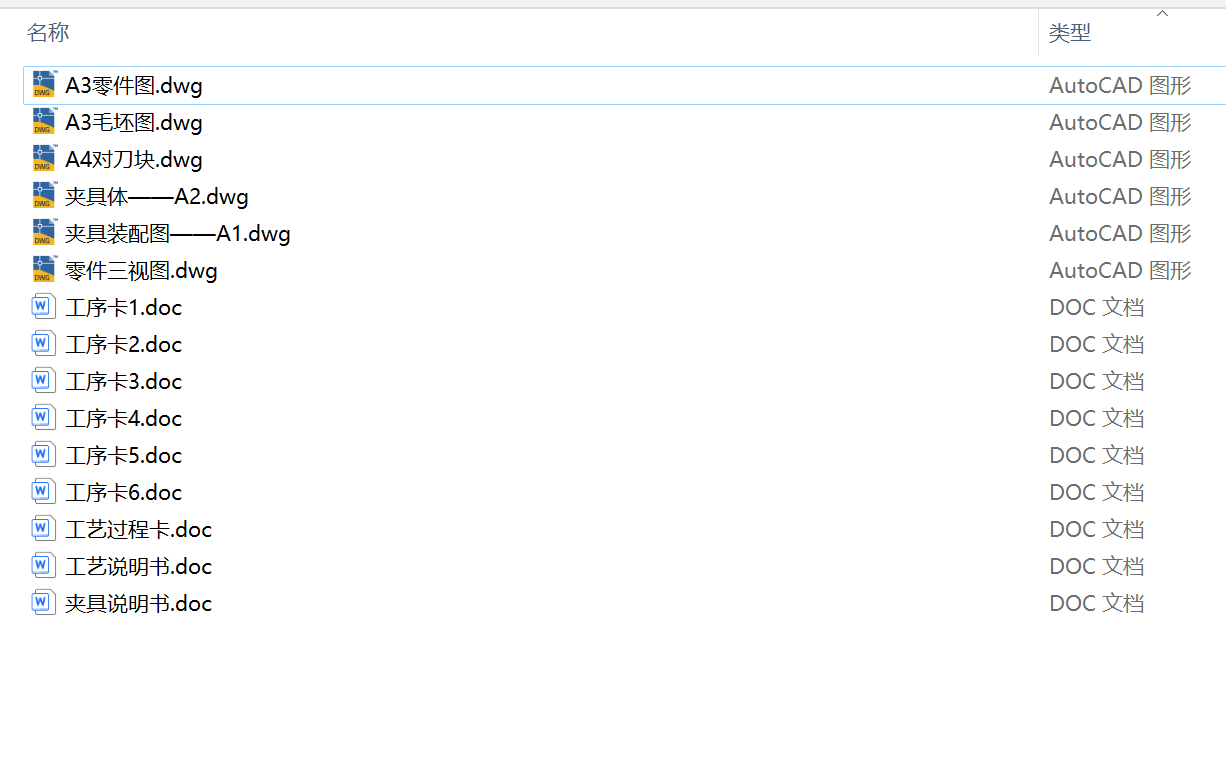Select the DWG icon next to 夹具体——A2.dwg
Image resolution: width=1226 pixels, height=784 pixels.
(44, 196)
